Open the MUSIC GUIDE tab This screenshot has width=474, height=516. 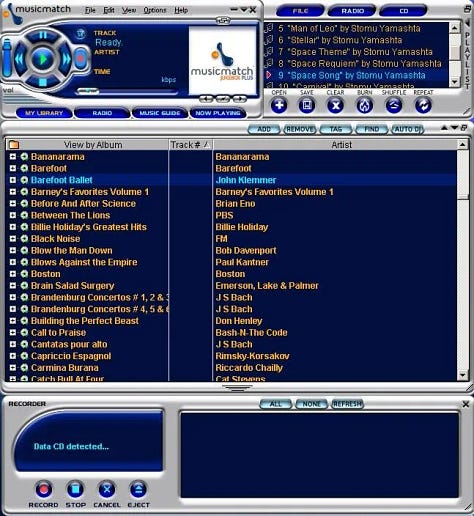(x=160, y=113)
